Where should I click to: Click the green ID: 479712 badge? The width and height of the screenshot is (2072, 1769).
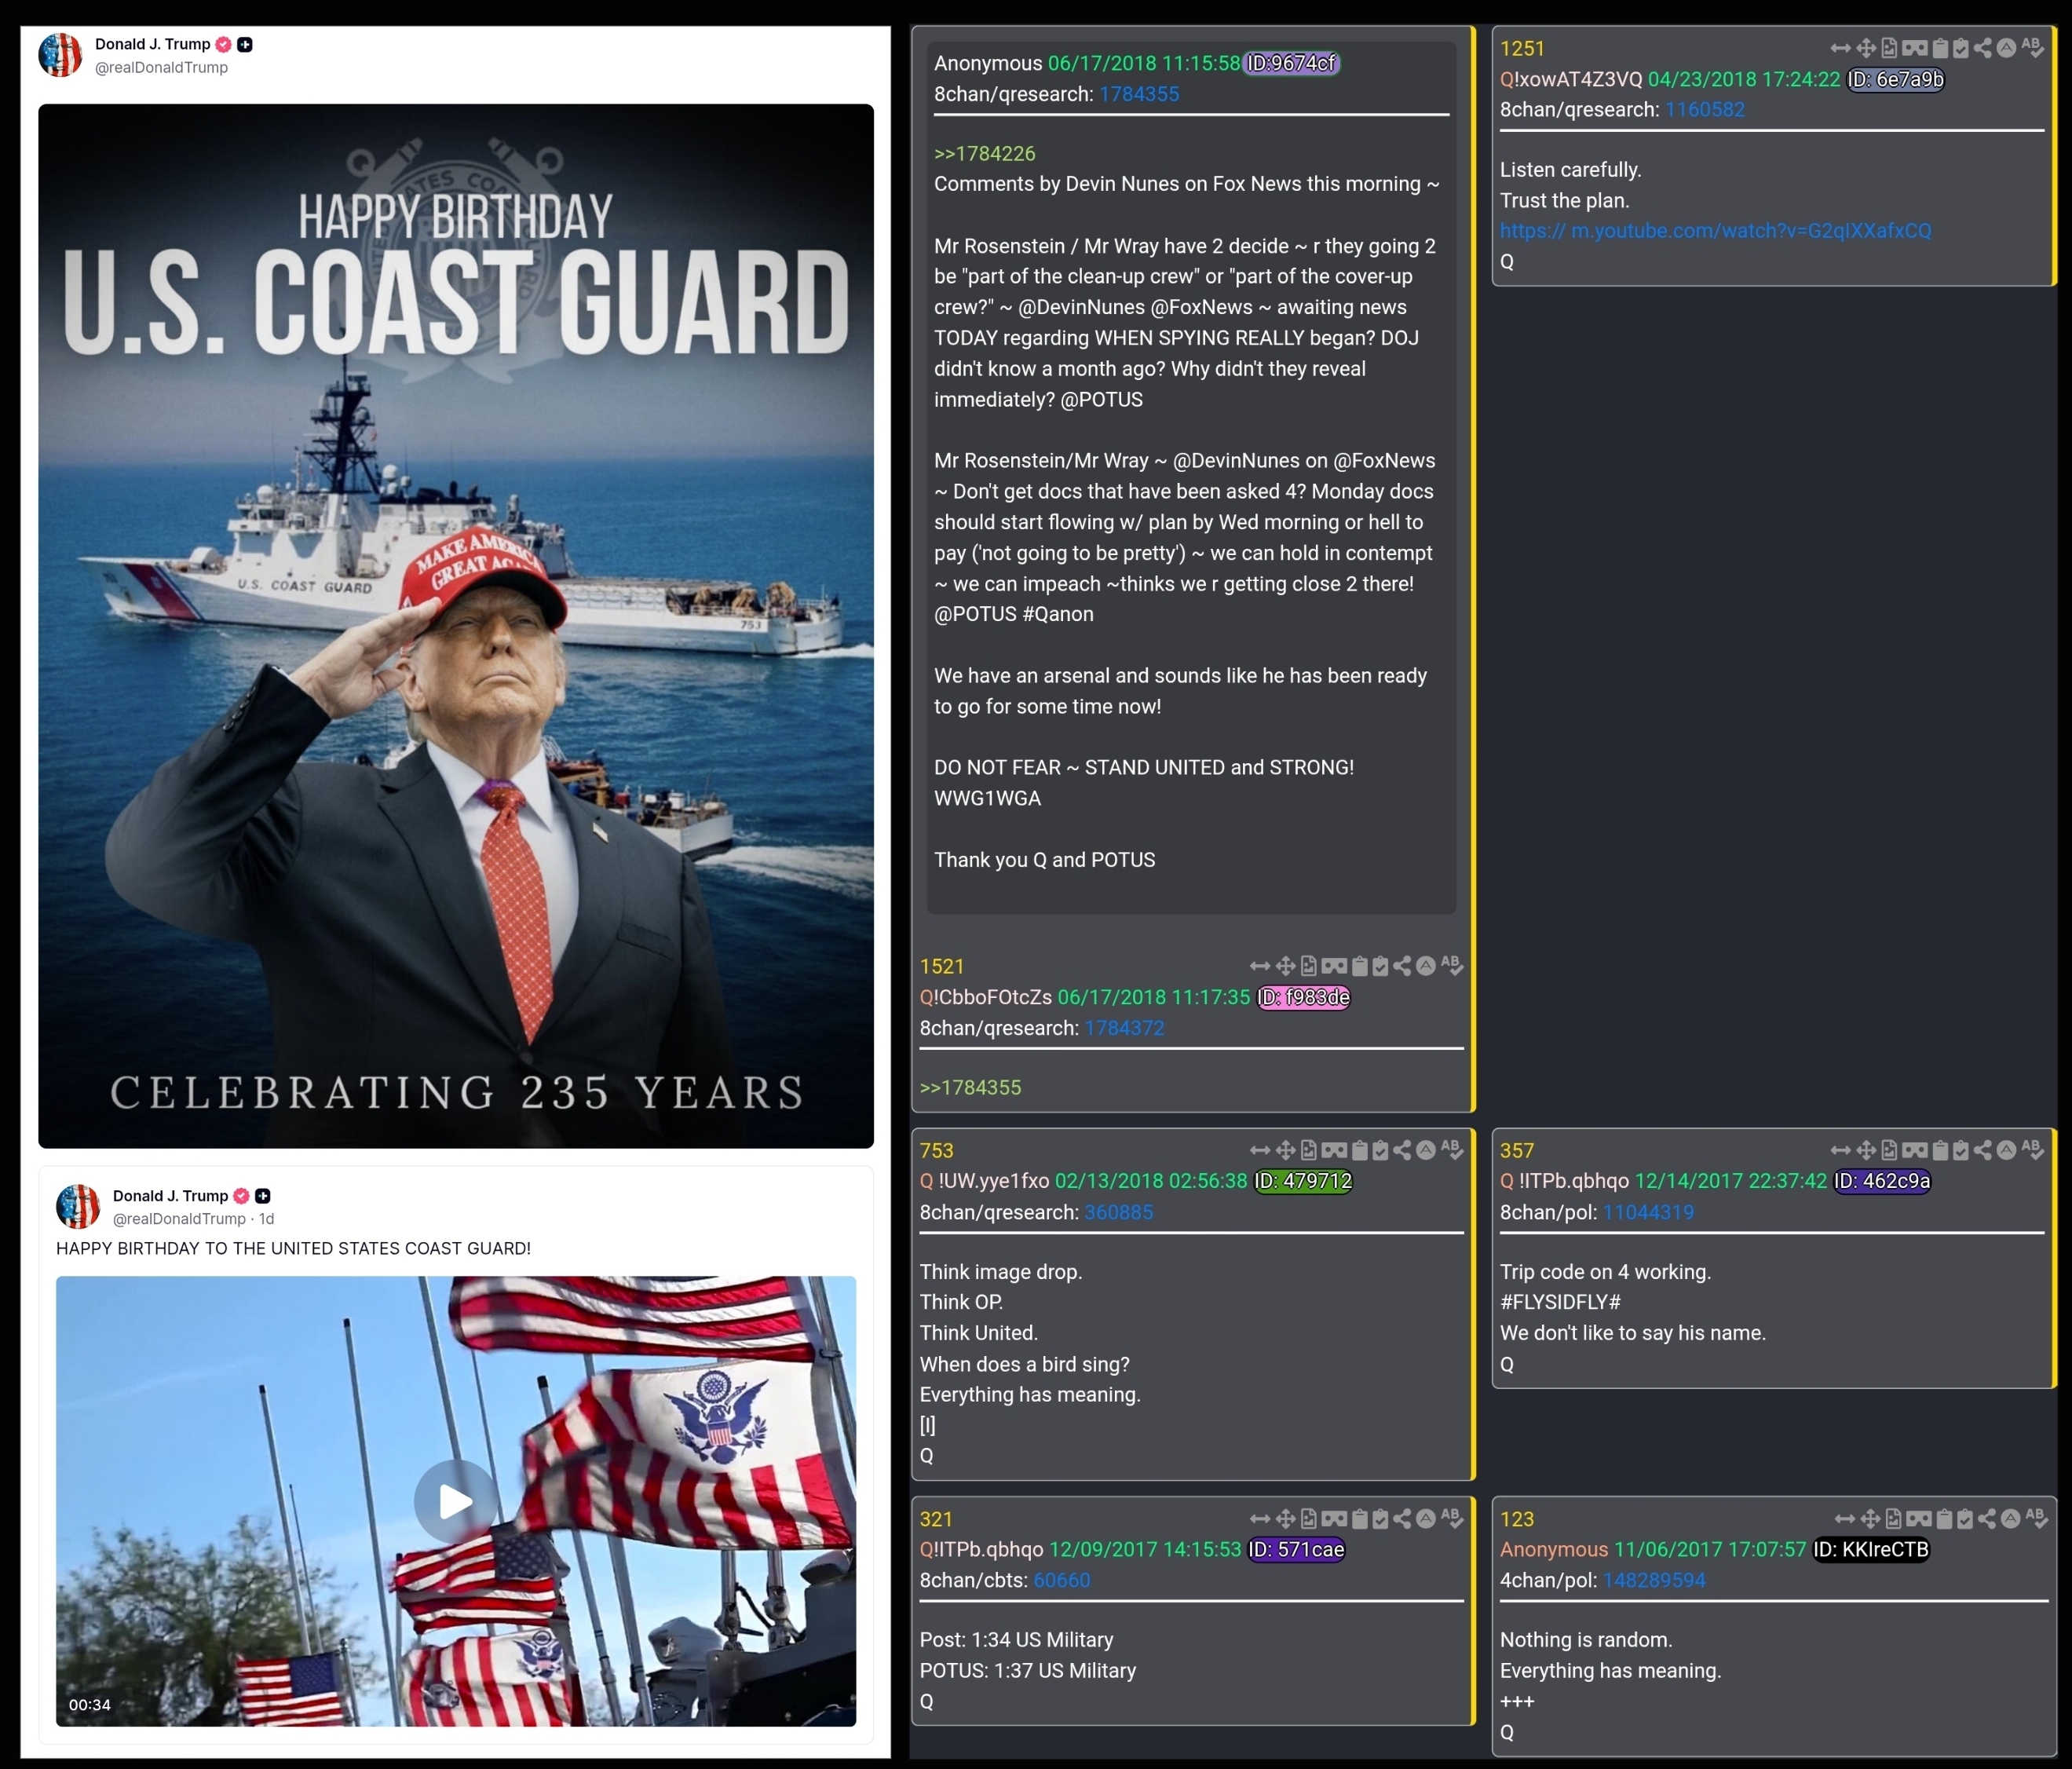(1303, 1181)
